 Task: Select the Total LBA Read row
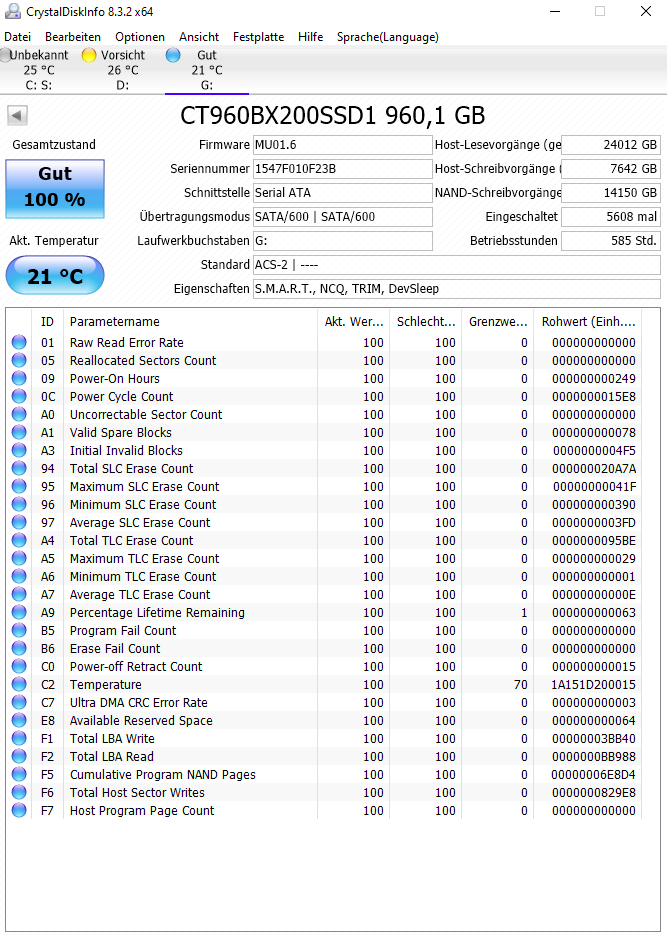pos(324,757)
